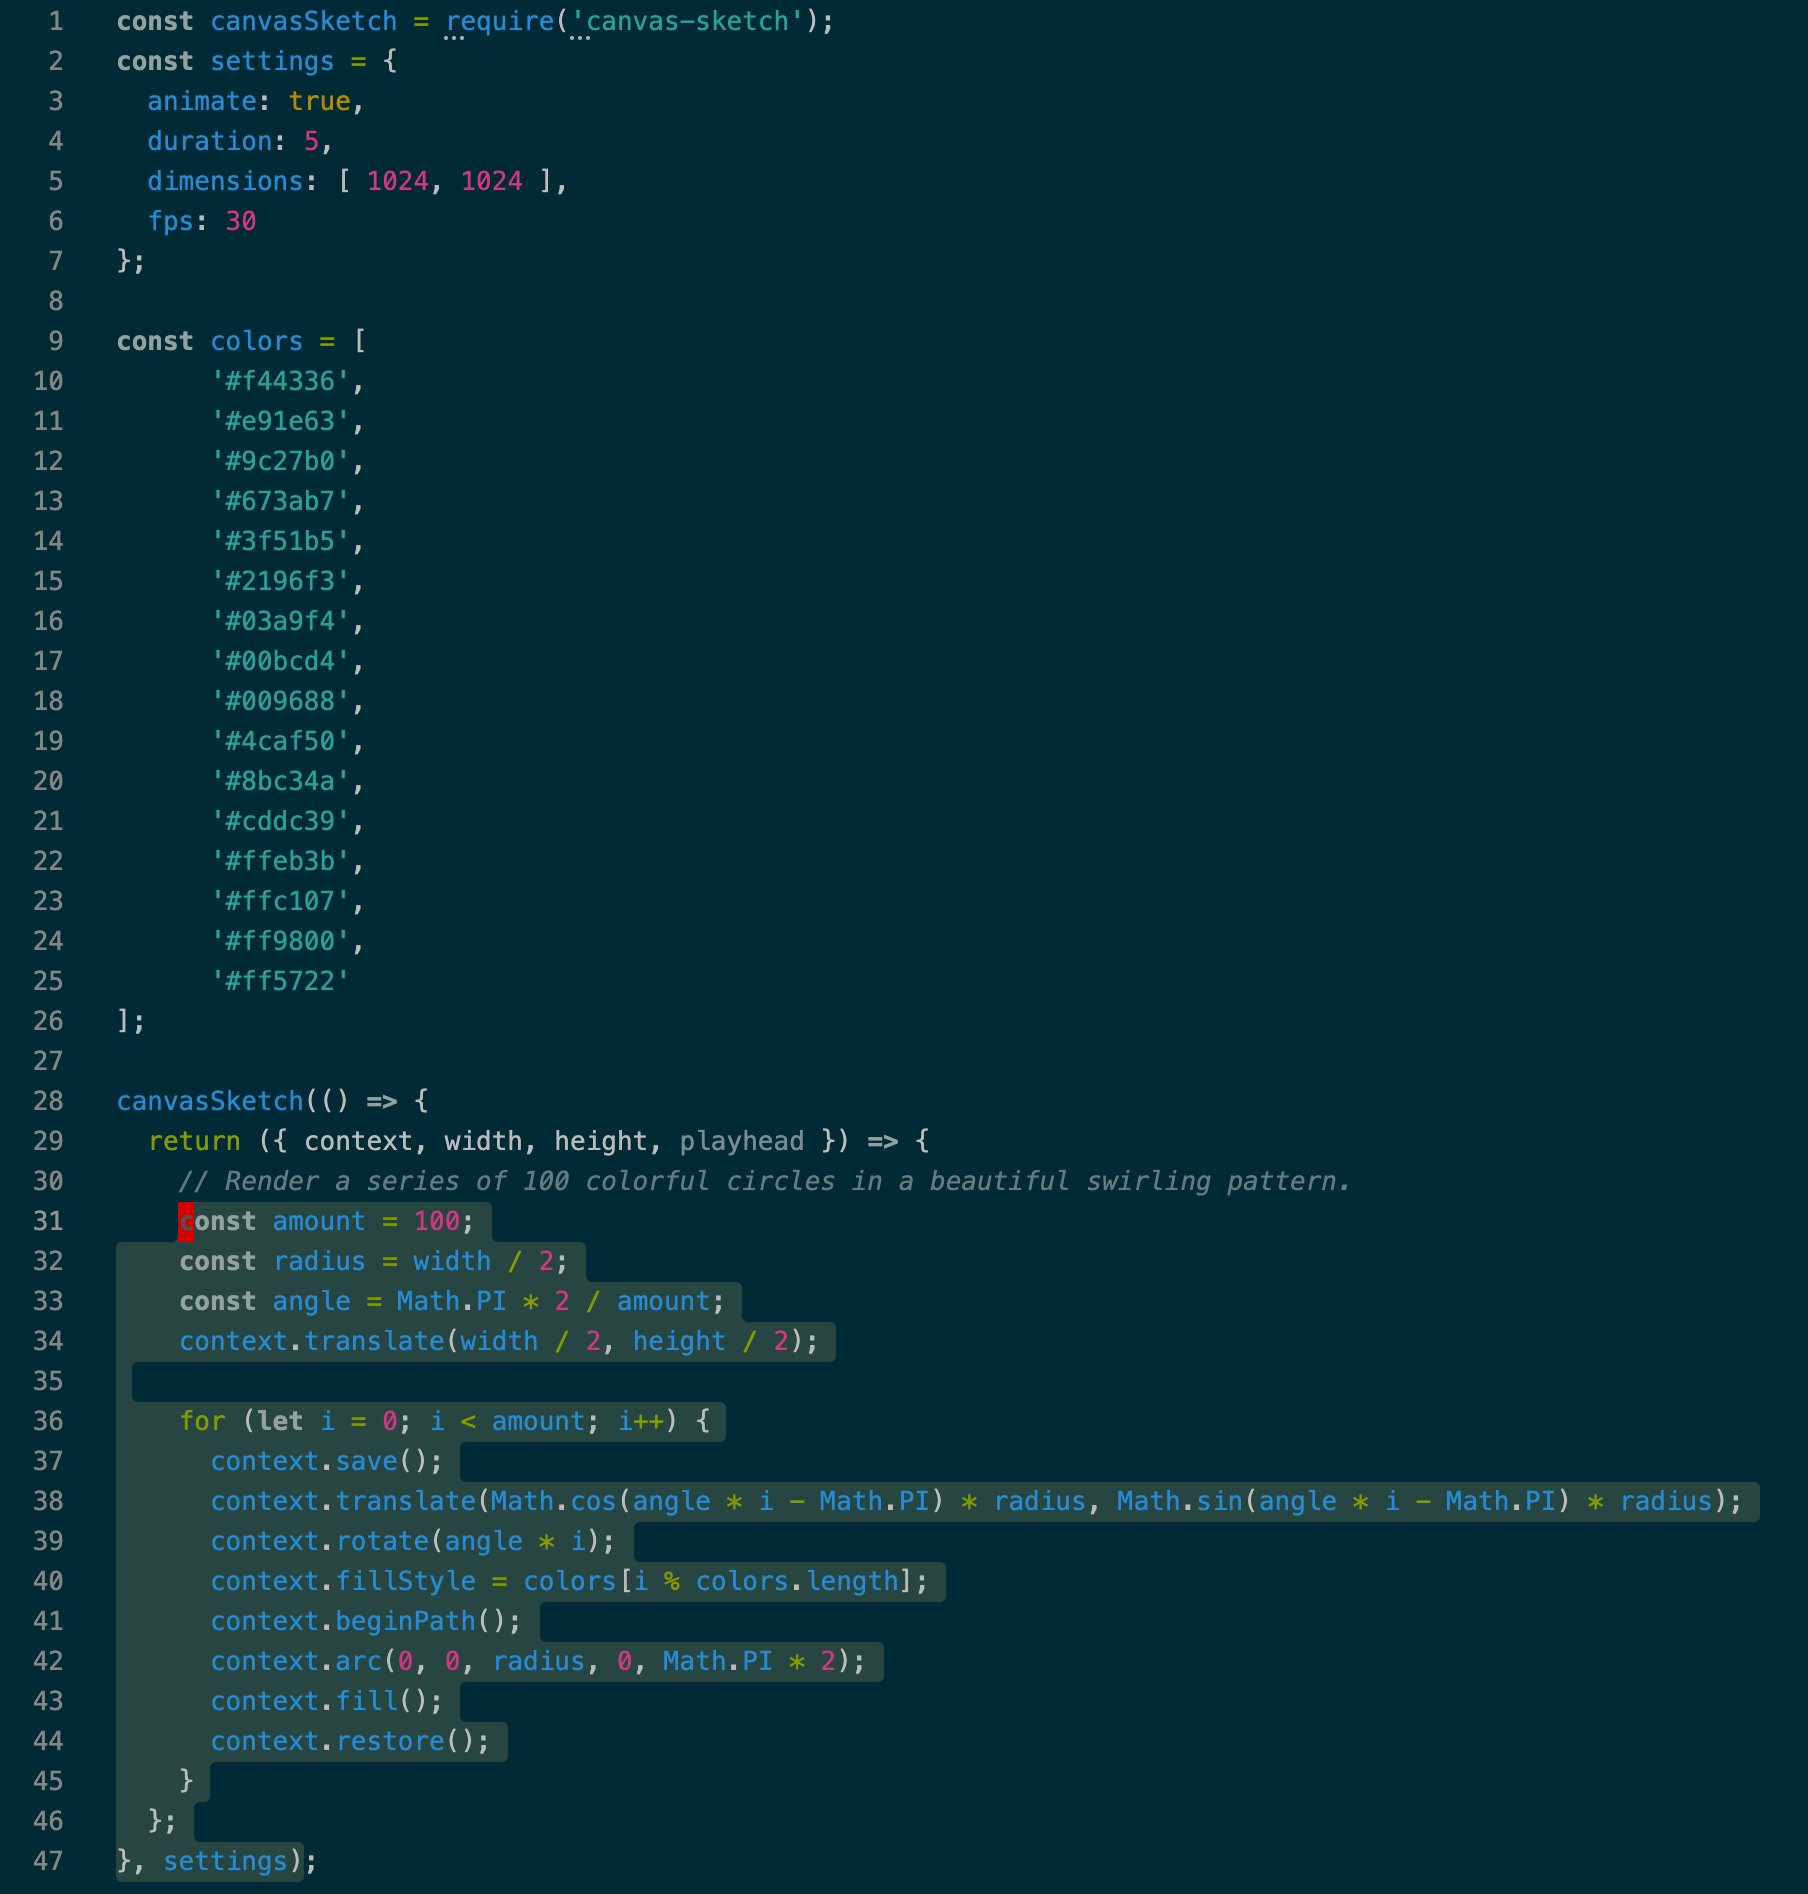
Task: Click the '#f44336' color string
Action: tap(280, 381)
